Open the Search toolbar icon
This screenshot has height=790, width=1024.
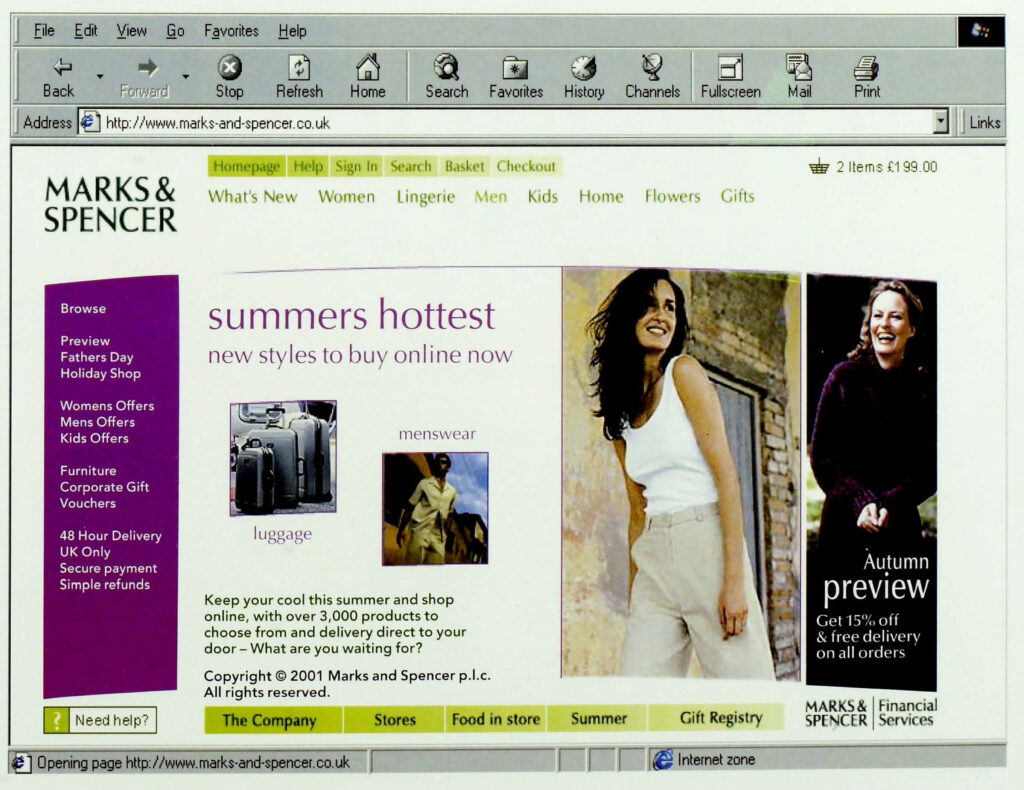pyautogui.click(x=446, y=68)
